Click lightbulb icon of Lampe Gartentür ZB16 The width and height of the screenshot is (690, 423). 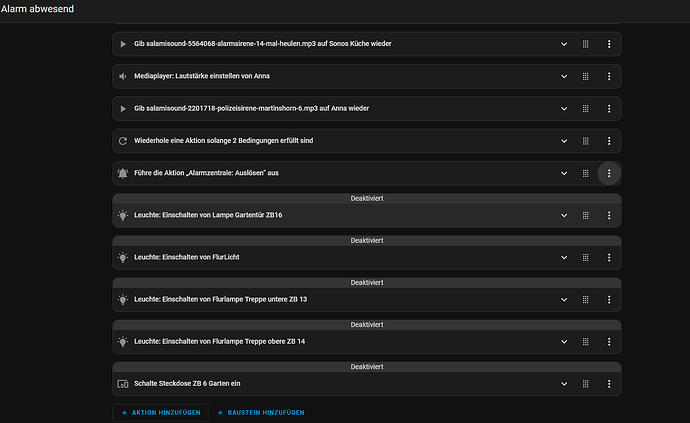click(123, 215)
